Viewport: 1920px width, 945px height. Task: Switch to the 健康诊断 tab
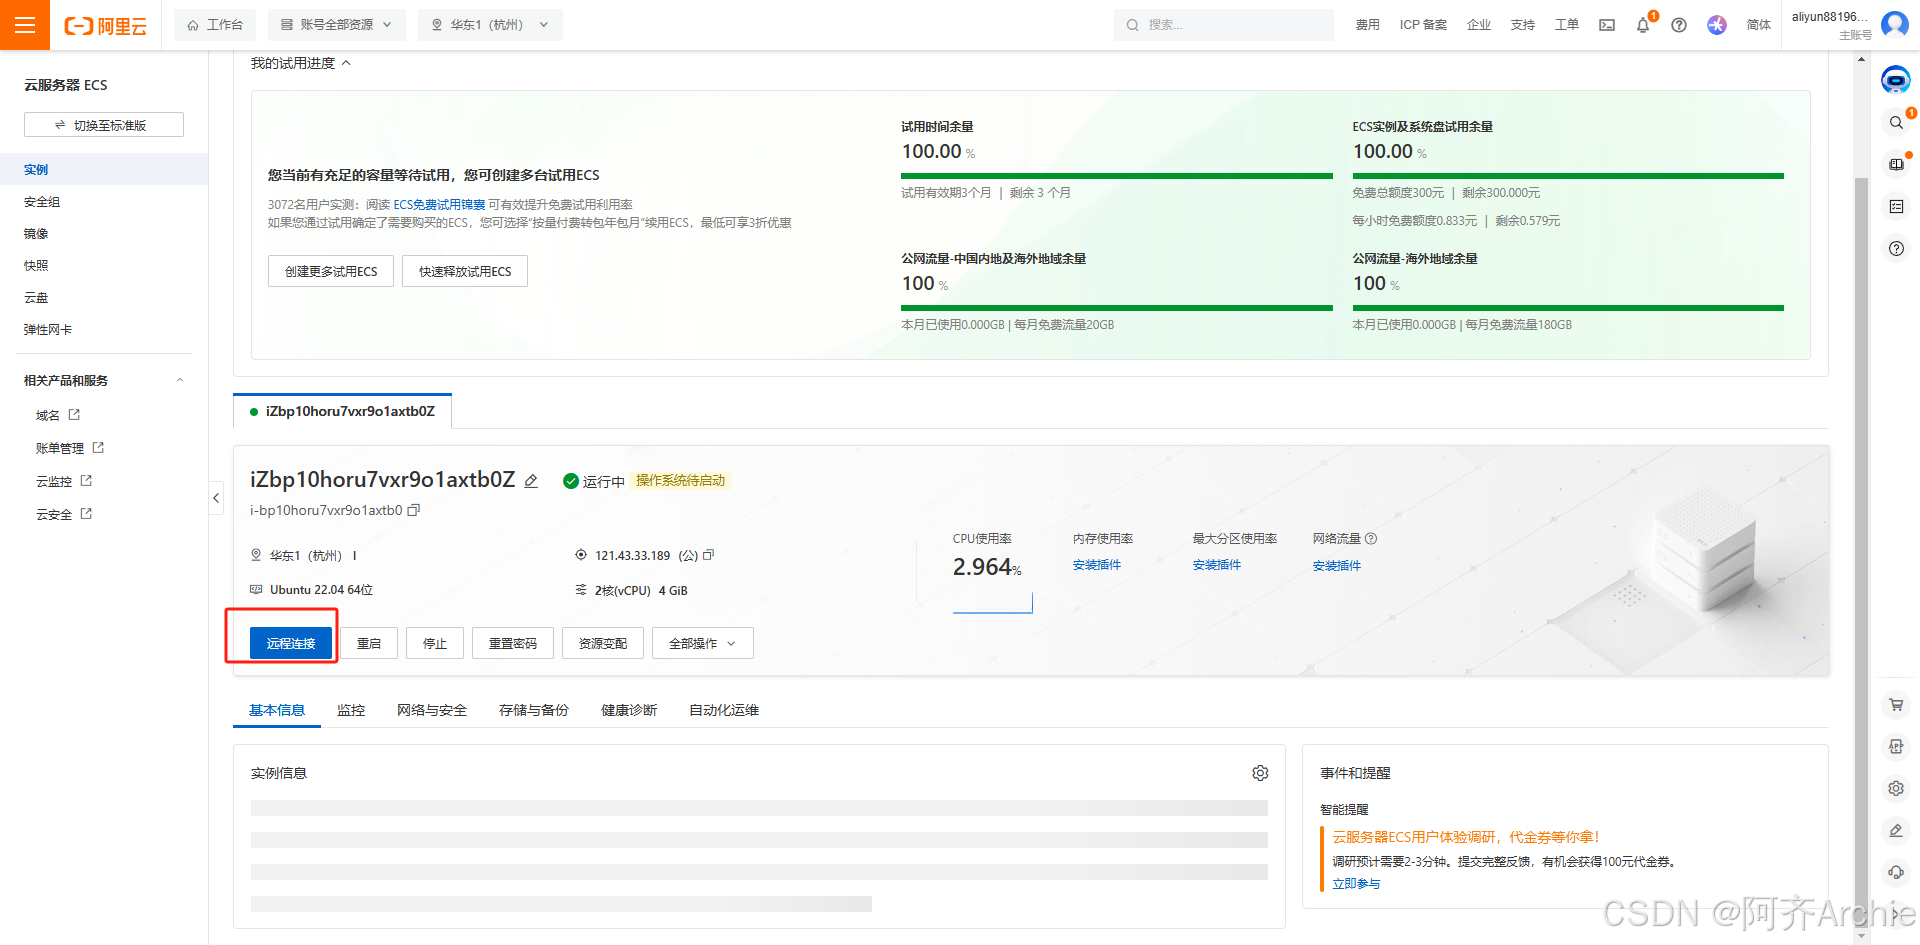(x=629, y=710)
